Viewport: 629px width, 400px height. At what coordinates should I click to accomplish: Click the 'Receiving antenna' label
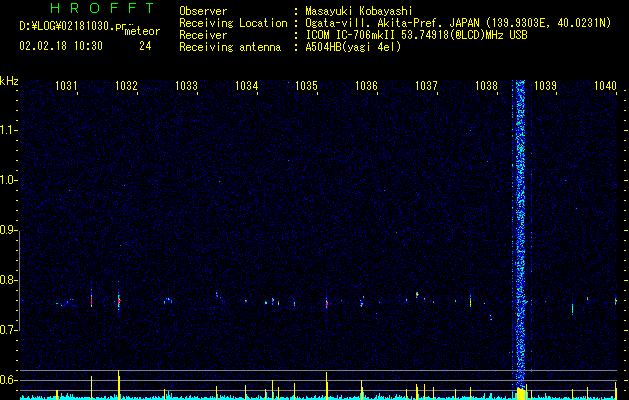coord(230,47)
